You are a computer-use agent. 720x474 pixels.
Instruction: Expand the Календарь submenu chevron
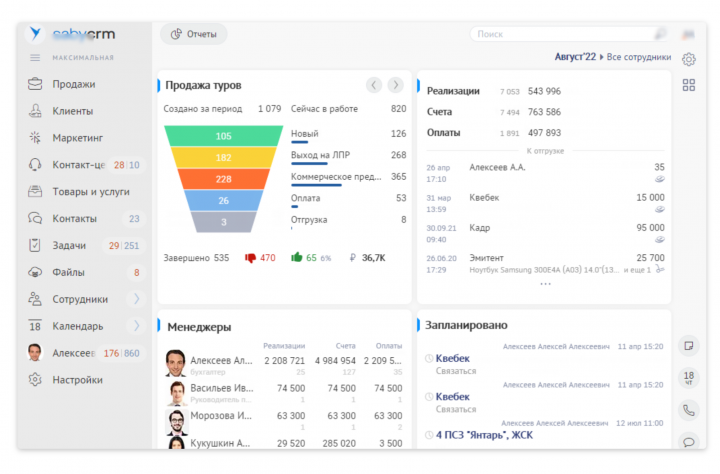(136, 326)
